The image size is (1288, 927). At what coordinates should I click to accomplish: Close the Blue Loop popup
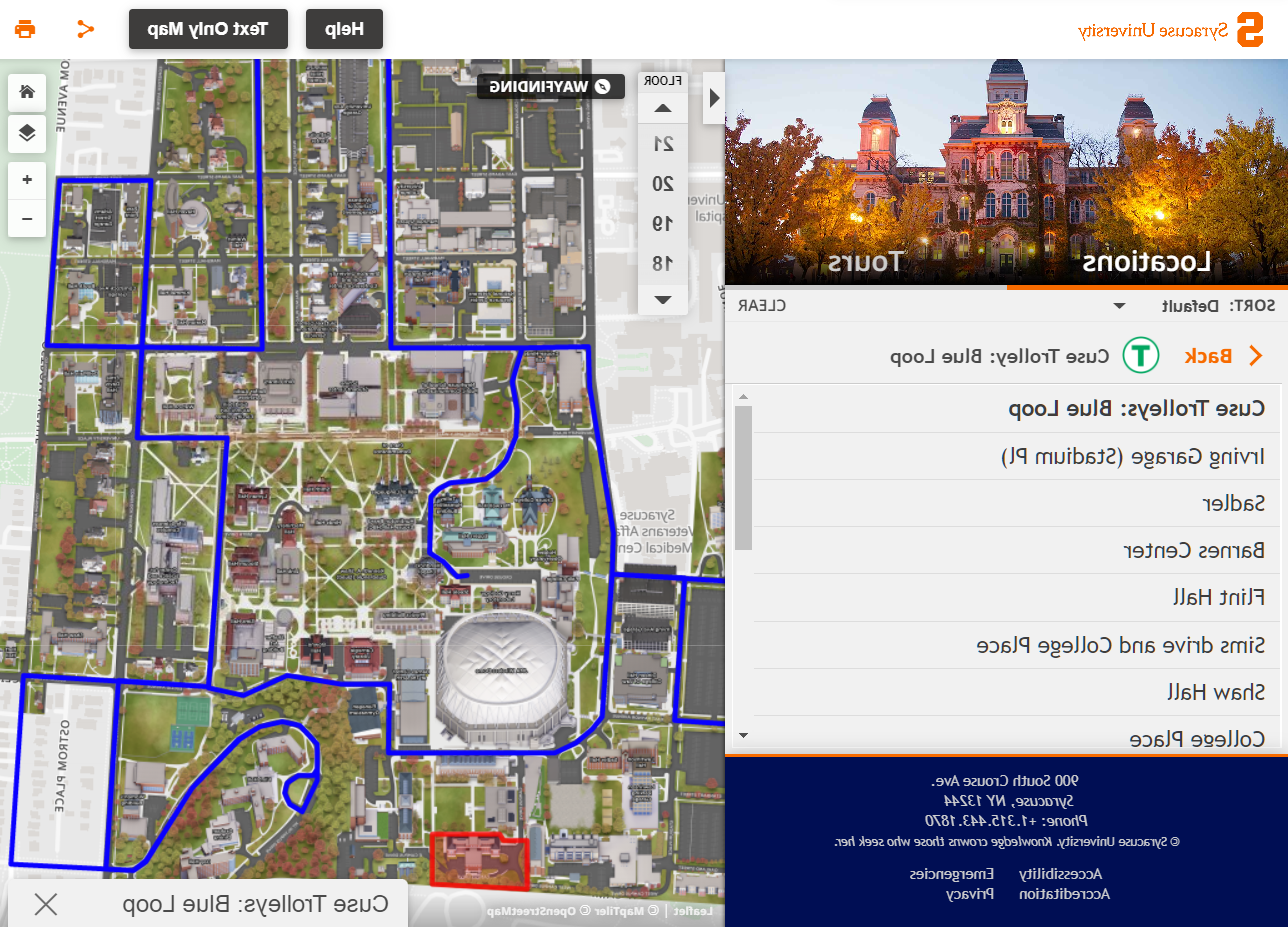[x=46, y=904]
